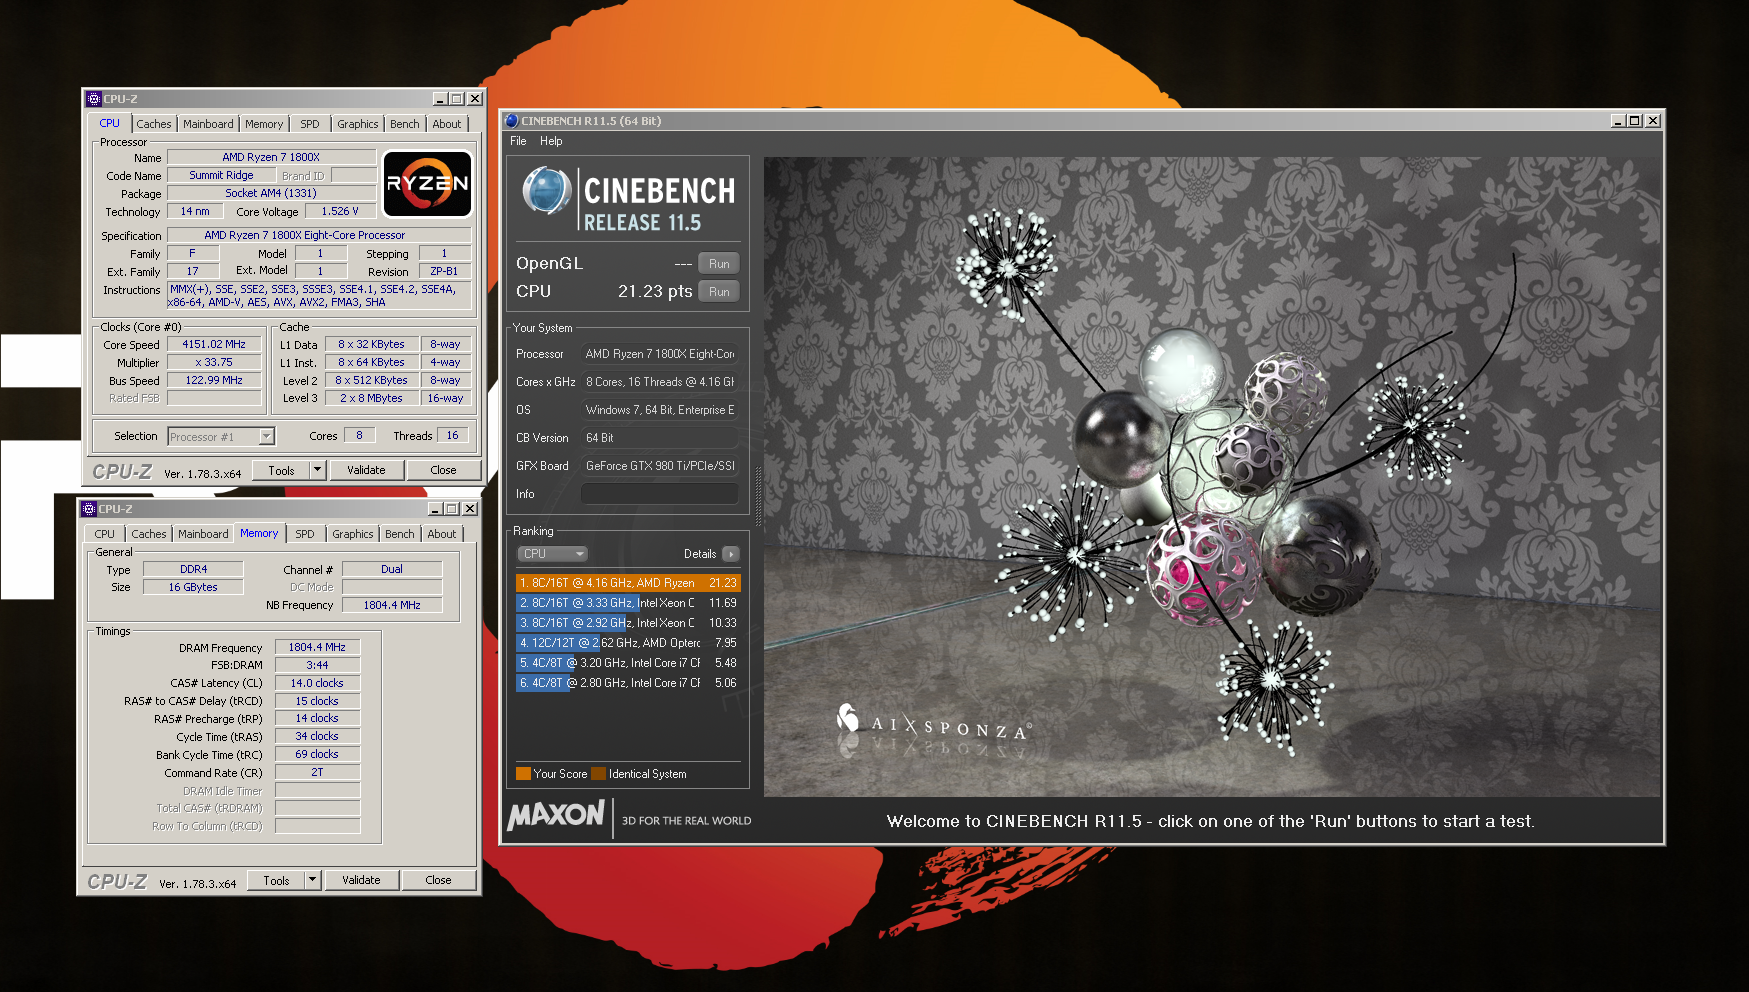Click the Identical System brown swatch
Viewport: 1749px width, 992px height.
click(x=598, y=774)
